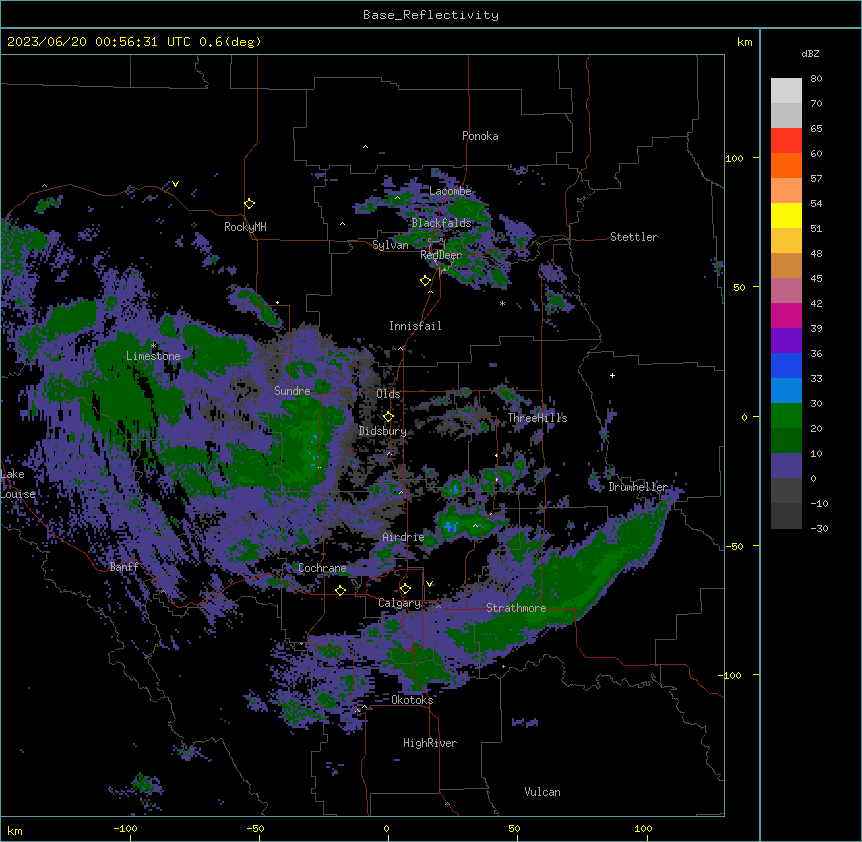Select the legend value -30
Viewport: 862px width, 842px height.
tap(819, 528)
